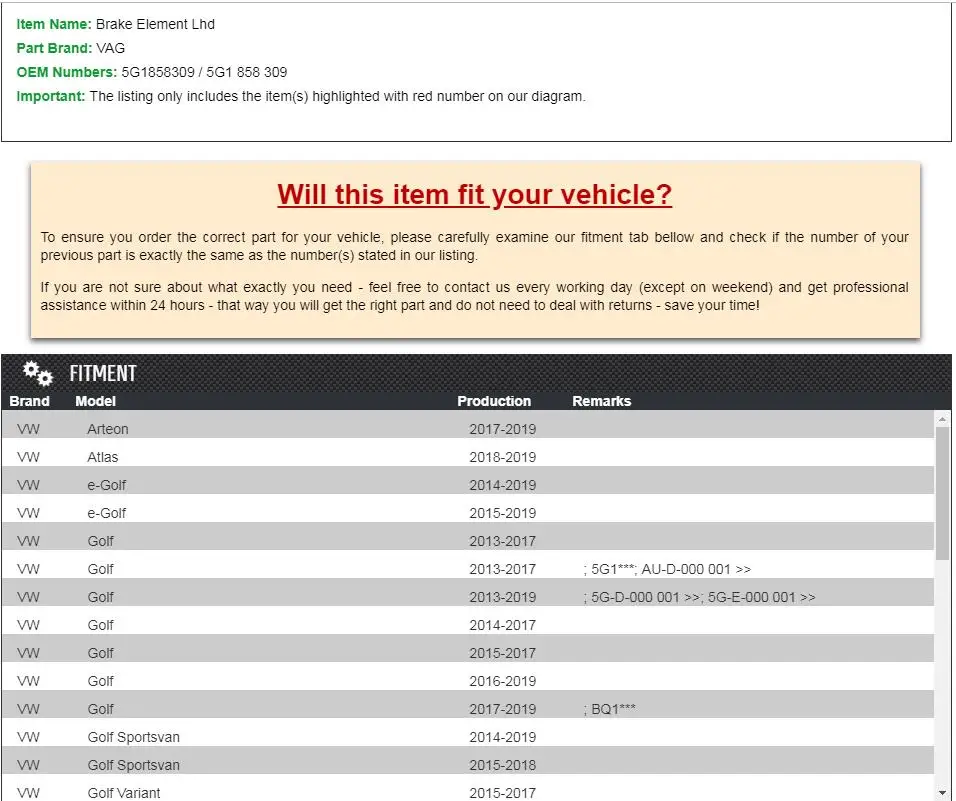
Task: Click the e-Golf 2015-2019 production cell
Action: 502,513
